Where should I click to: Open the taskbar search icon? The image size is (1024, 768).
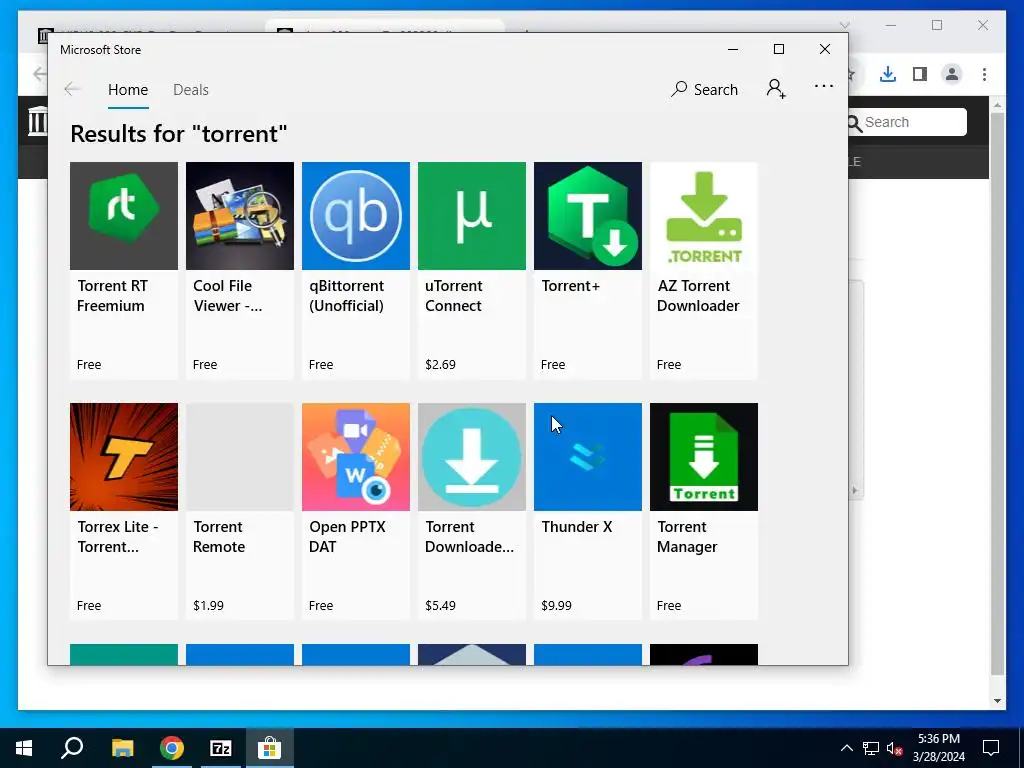click(72, 748)
